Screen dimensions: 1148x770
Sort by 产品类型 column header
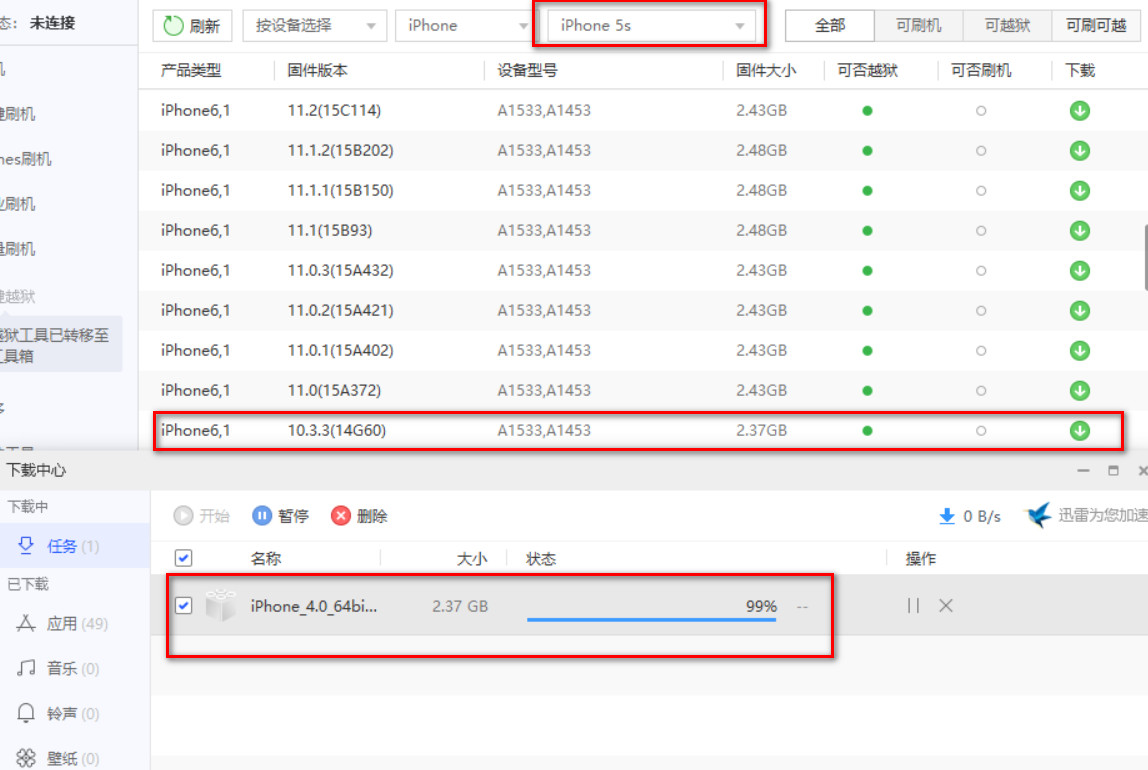click(x=191, y=71)
